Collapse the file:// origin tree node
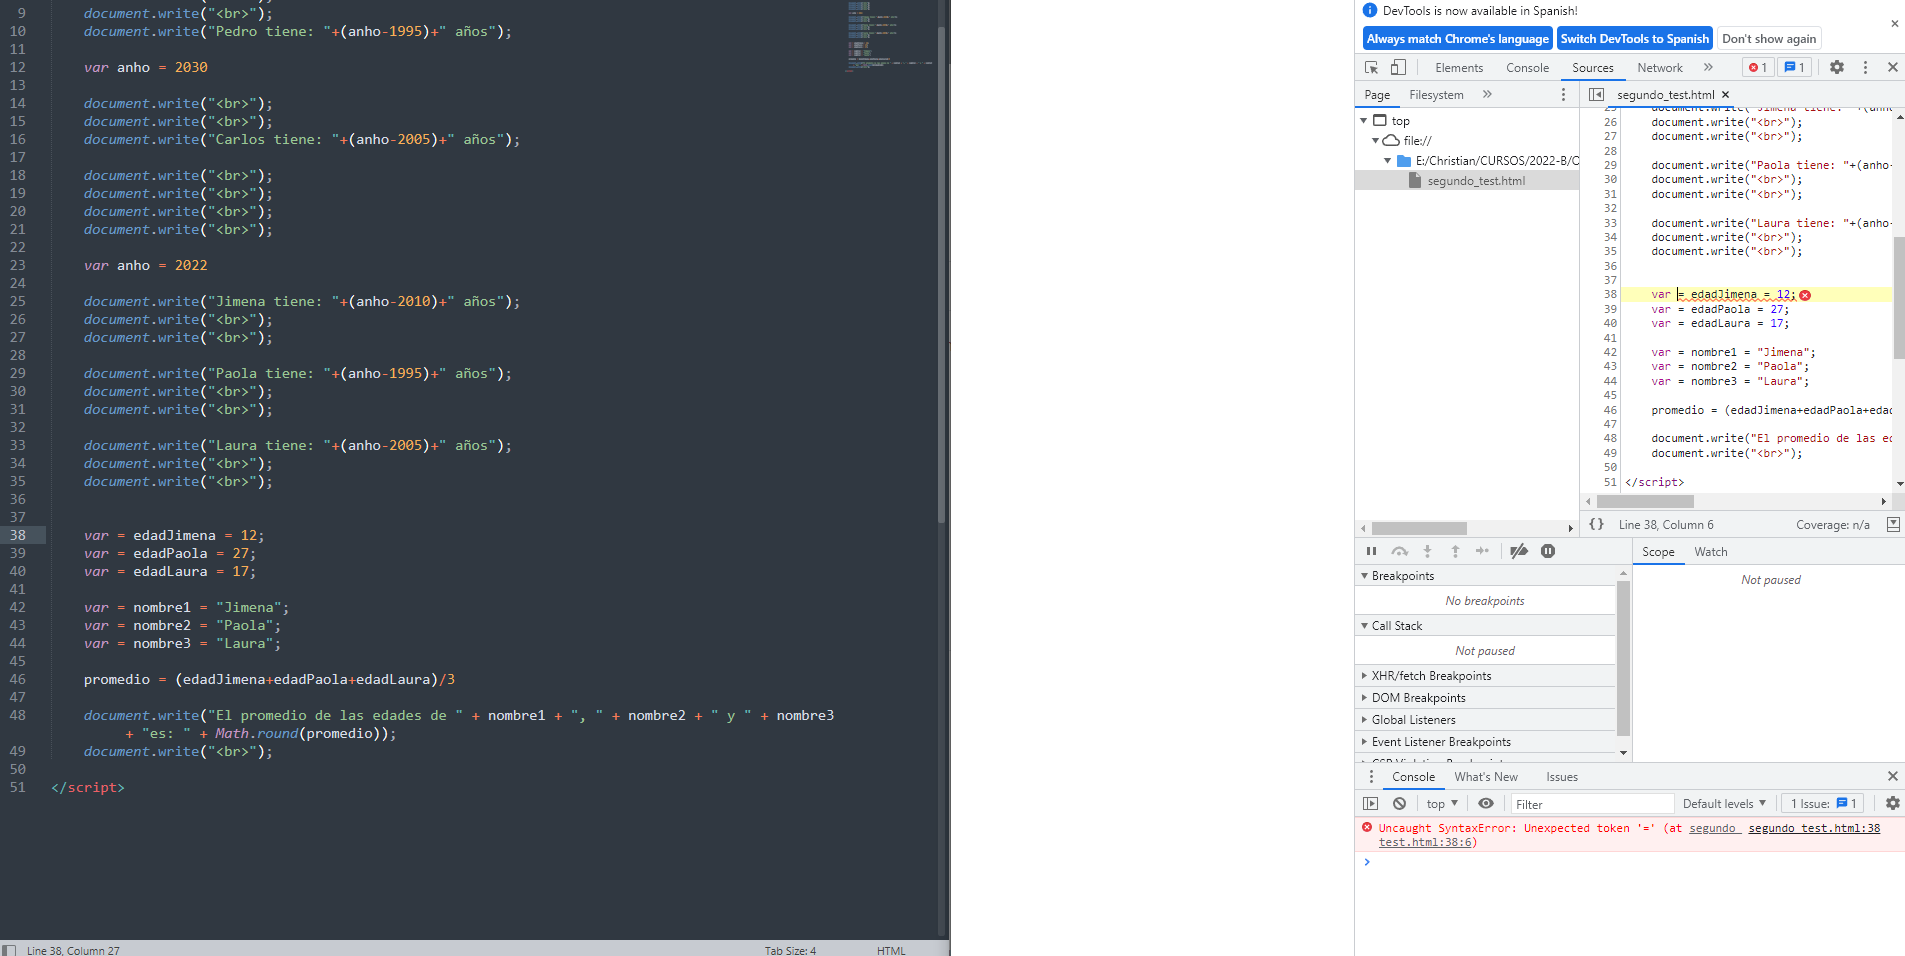The image size is (1905, 956). click(x=1376, y=141)
